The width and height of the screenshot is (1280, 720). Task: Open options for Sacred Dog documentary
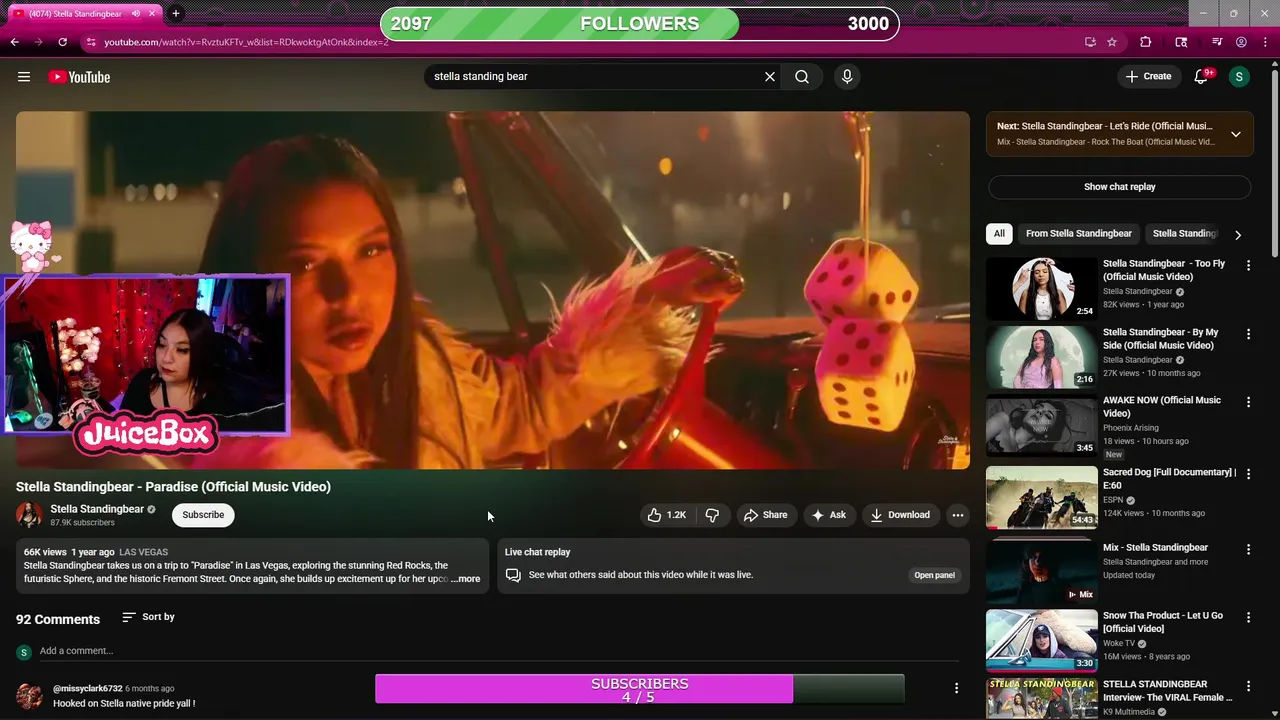1248,475
